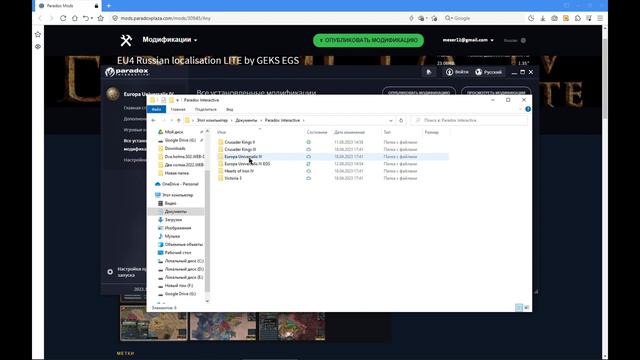Select Локальный диск (C:) in Explorer sidebar
This screenshot has height=360, width=640.
tap(184, 261)
